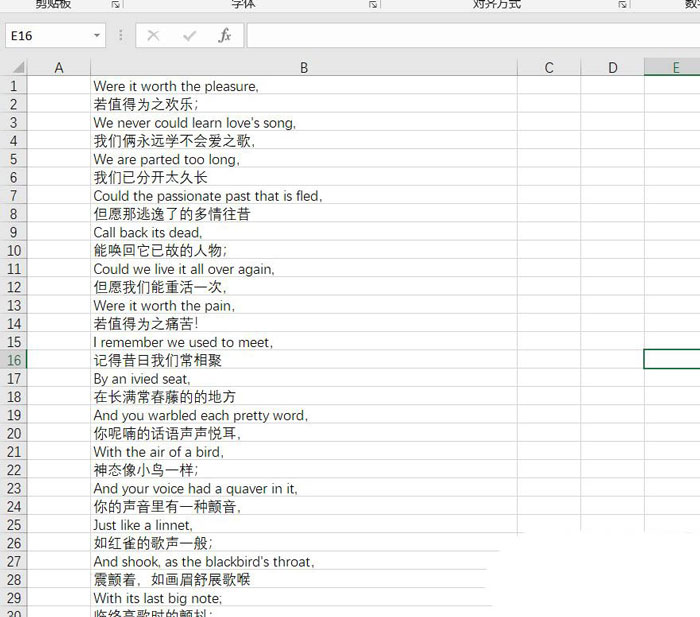Image resolution: width=700 pixels, height=617 pixels.
Task: Open the Clipboard group dialog launcher
Action: tap(116, 5)
